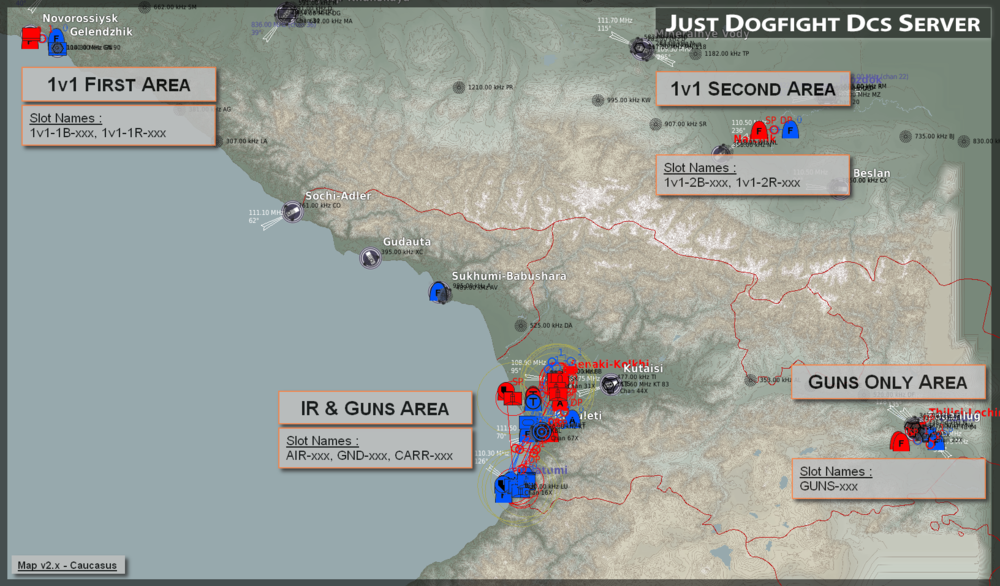Click the Novorossiysk map label
Image resolution: width=1000 pixels, height=586 pixels.
(80, 18)
